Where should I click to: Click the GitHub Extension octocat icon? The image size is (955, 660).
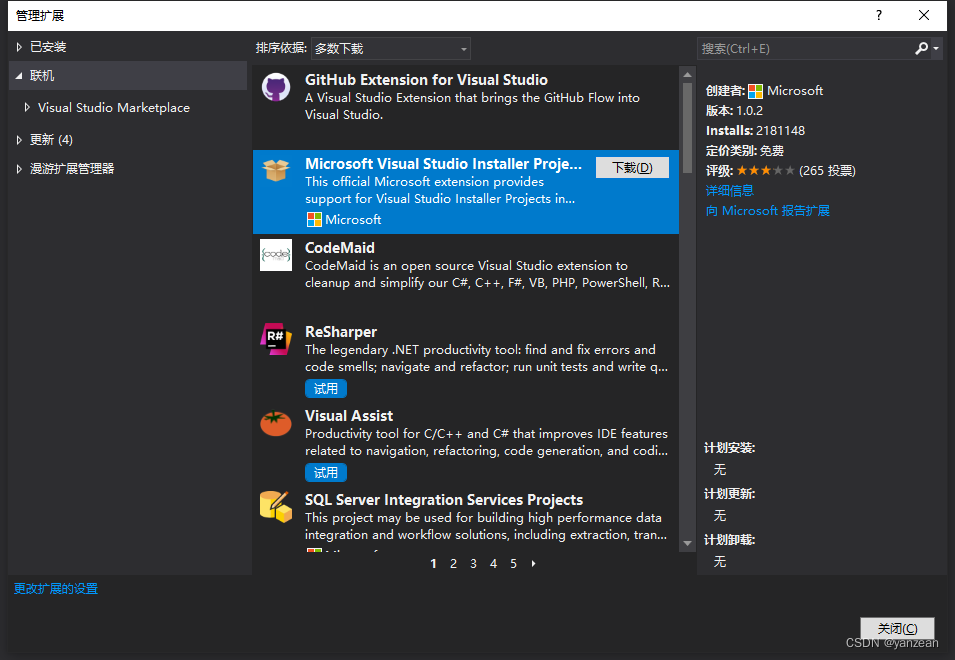pos(276,88)
